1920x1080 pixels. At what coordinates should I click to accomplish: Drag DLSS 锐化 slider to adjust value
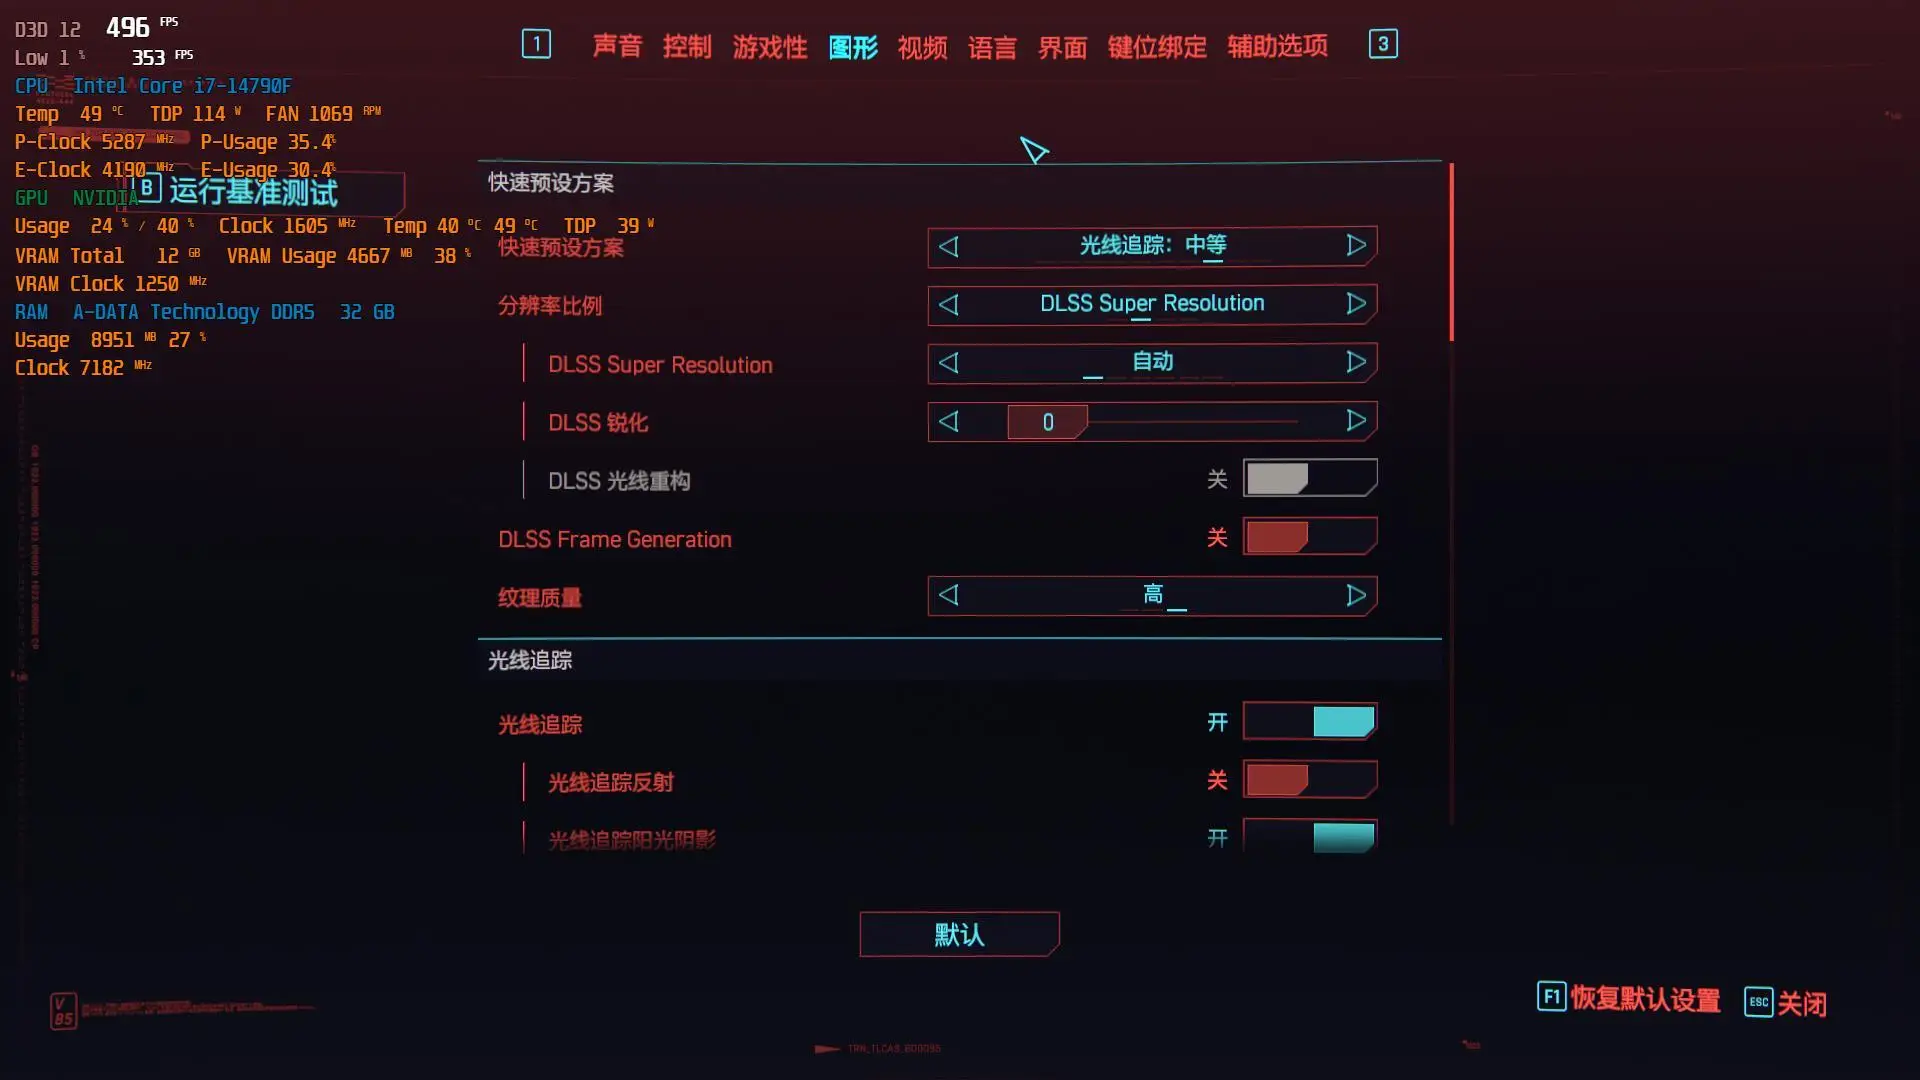pyautogui.click(x=1048, y=422)
